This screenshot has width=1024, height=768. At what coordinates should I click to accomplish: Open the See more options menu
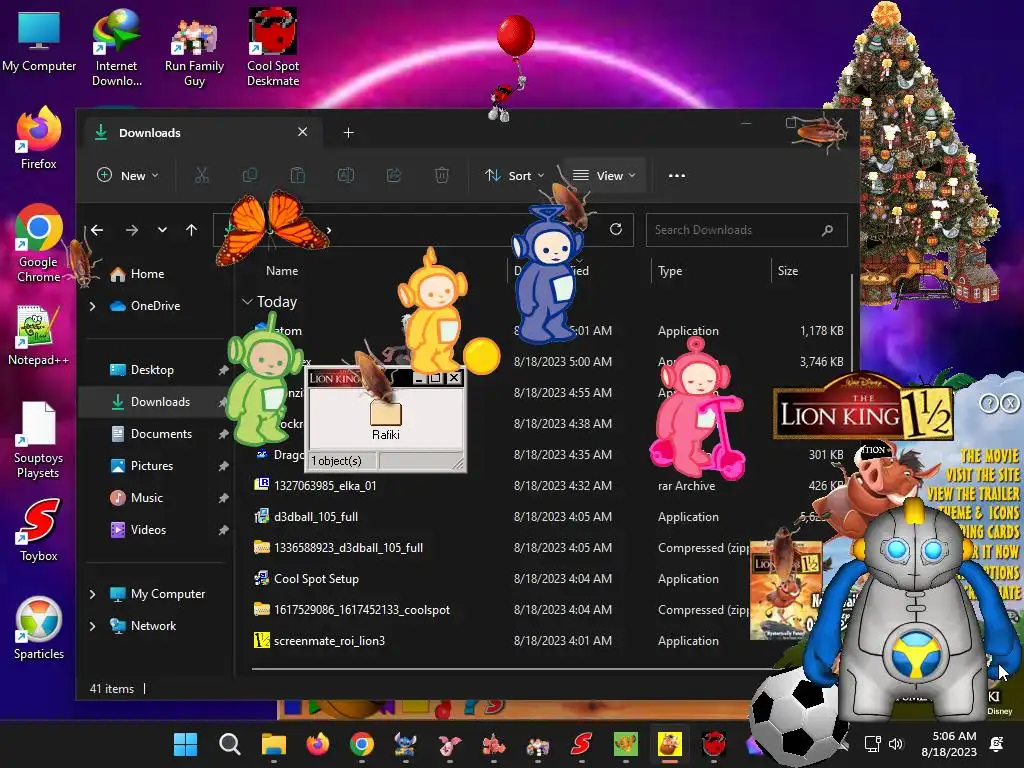pos(677,175)
